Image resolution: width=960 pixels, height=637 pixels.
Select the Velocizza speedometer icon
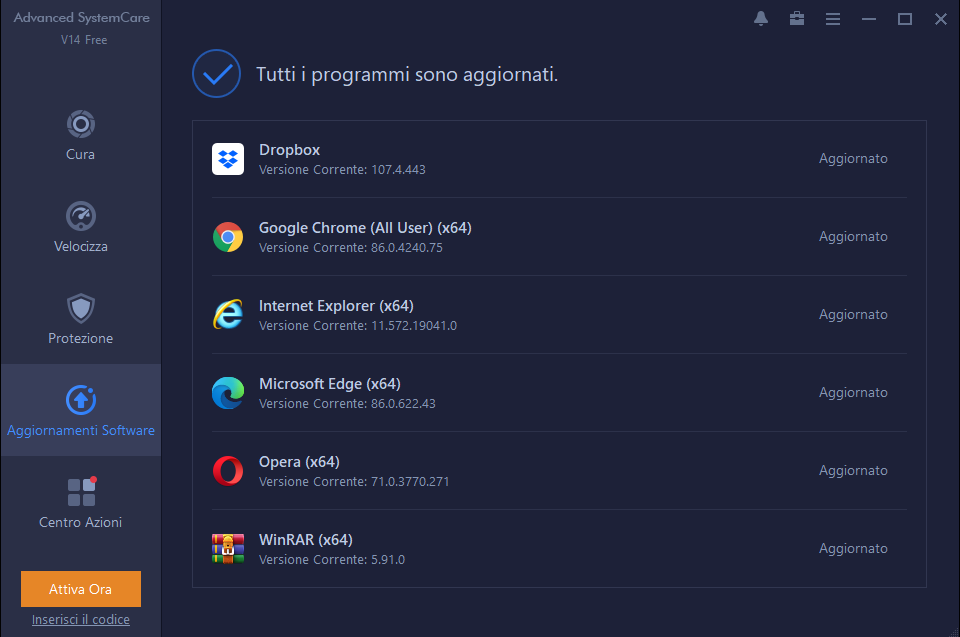80,216
